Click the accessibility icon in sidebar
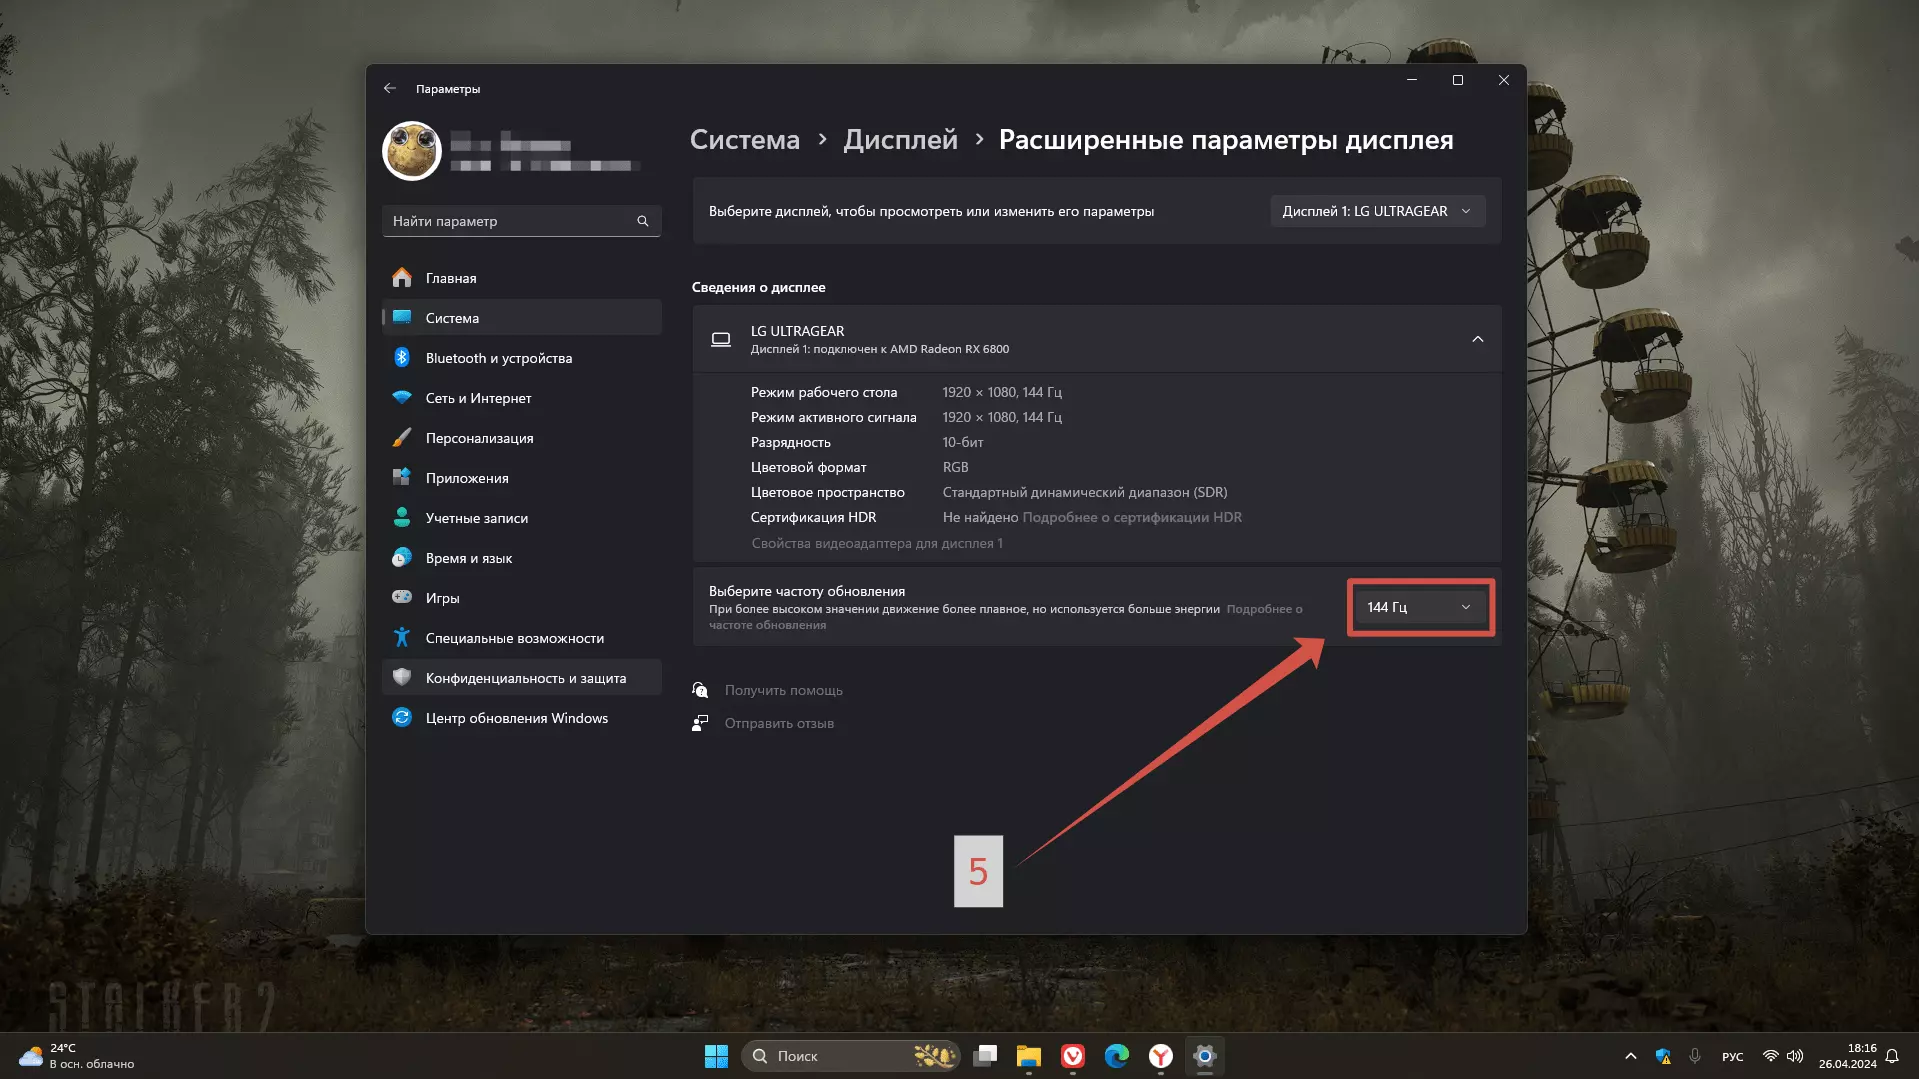Screen dimensions: 1919x1079 tap(402, 637)
